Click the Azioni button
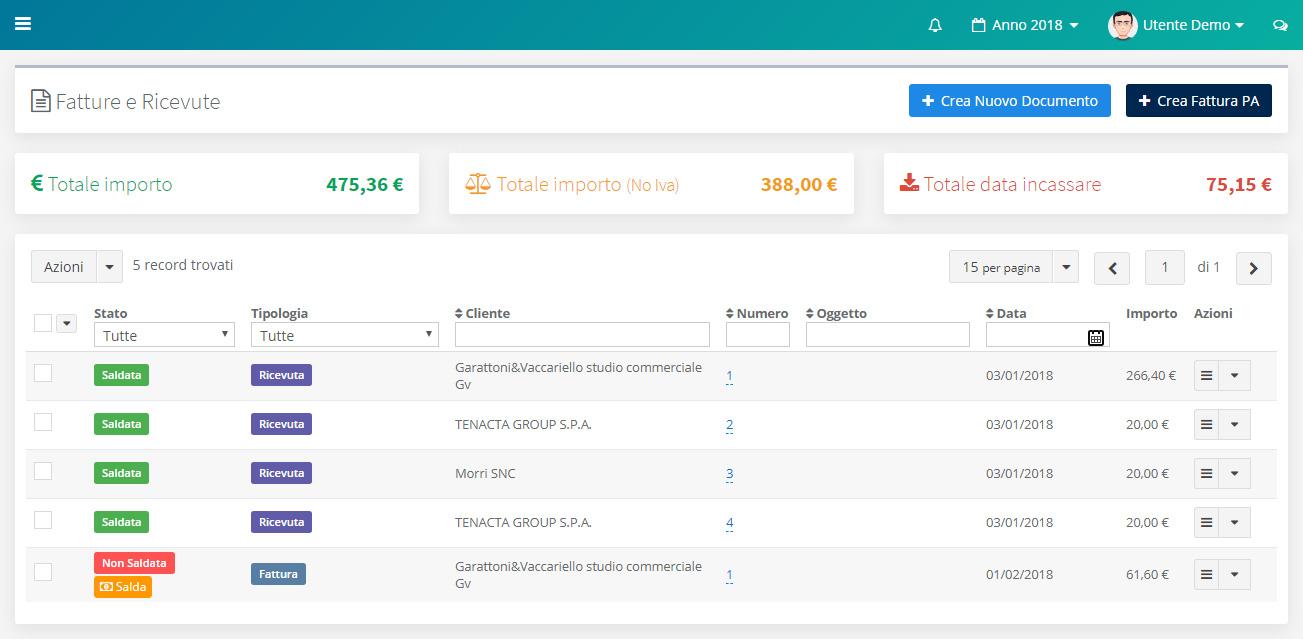 tap(64, 267)
